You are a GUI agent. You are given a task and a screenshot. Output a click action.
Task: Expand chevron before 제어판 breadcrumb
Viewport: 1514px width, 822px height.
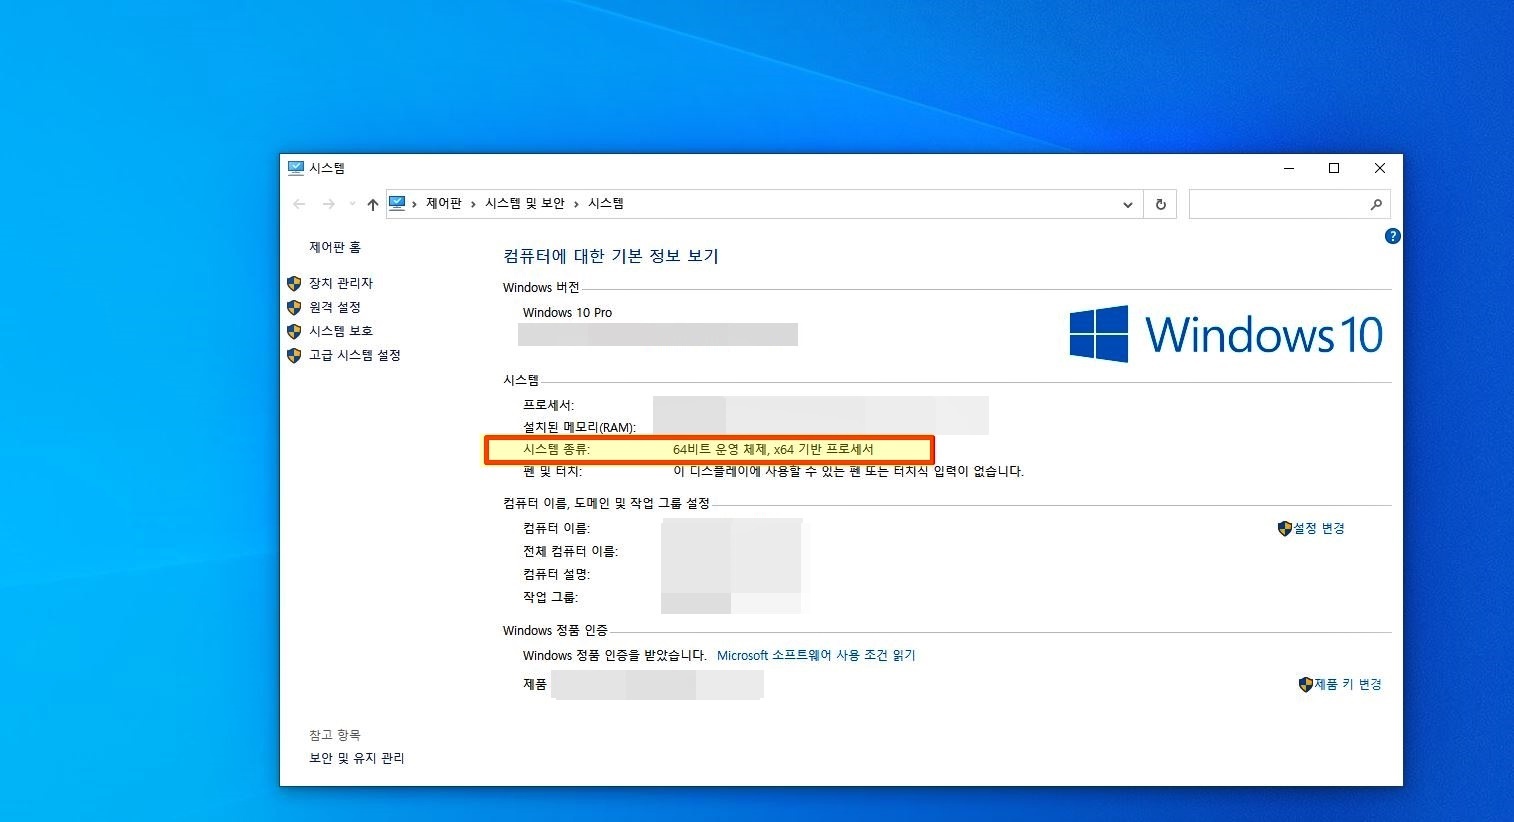click(x=414, y=204)
